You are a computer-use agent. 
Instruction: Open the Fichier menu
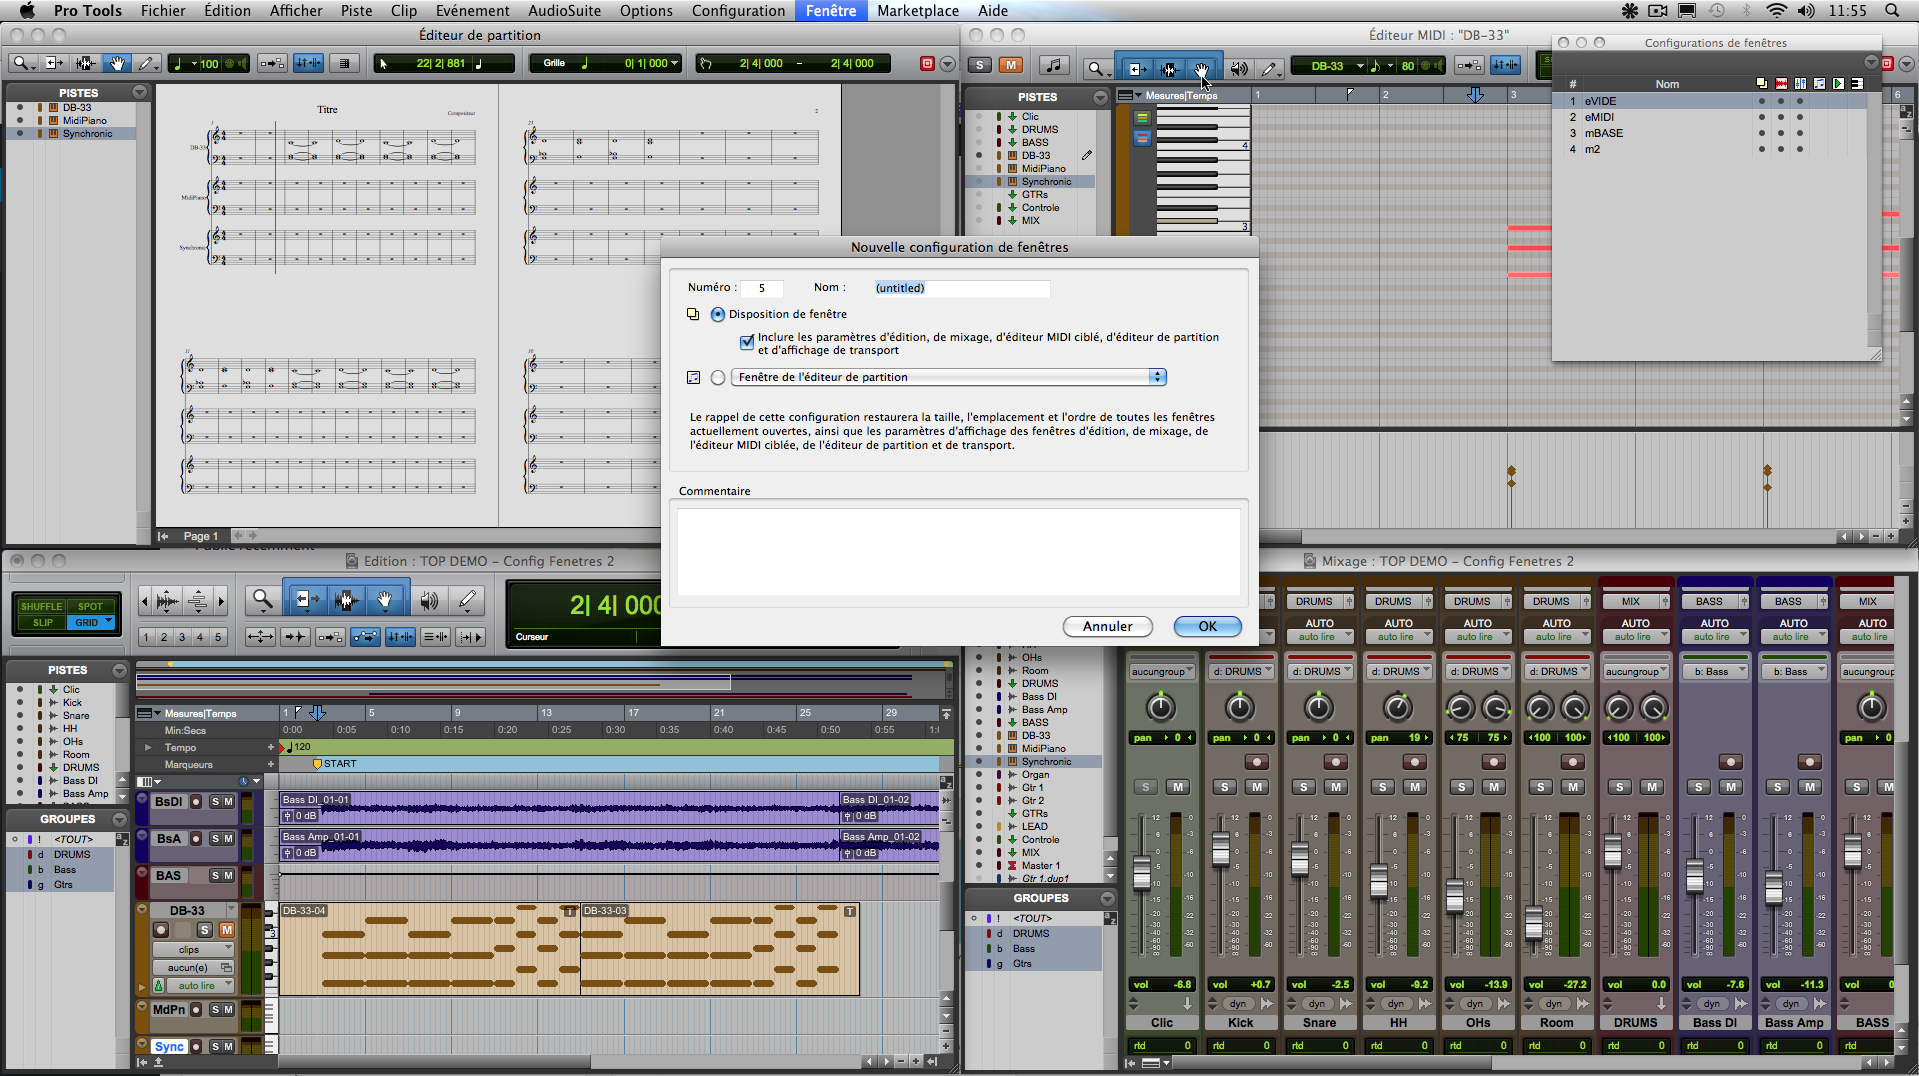coord(163,11)
